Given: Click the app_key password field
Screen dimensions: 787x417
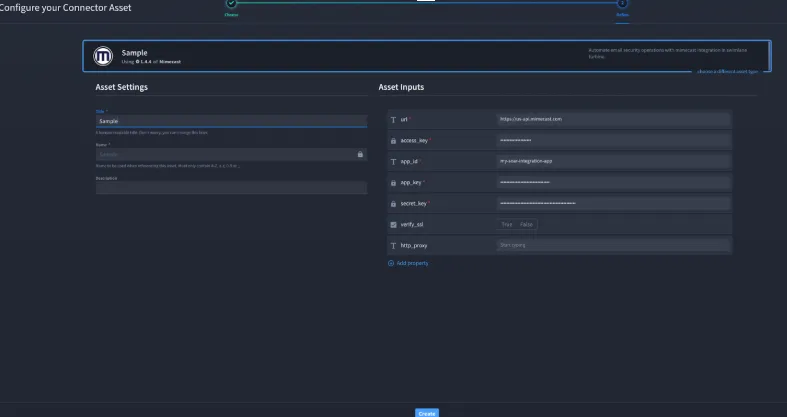Looking at the screenshot, I should click(612, 183).
